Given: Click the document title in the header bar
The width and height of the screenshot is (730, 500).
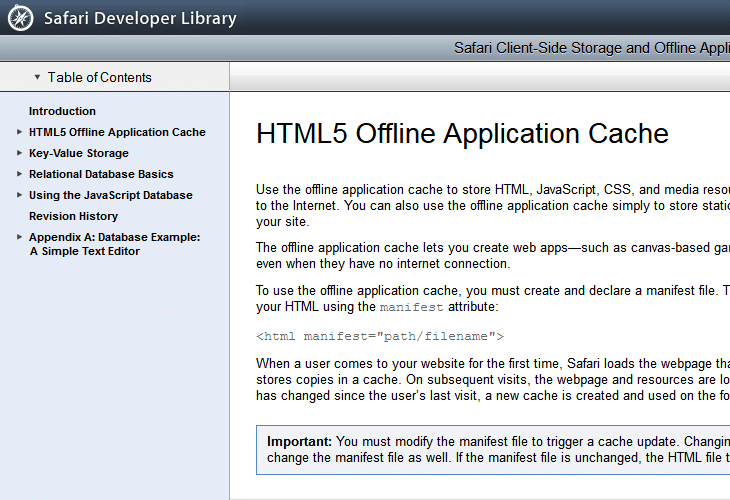Looking at the screenshot, I should (591, 48).
